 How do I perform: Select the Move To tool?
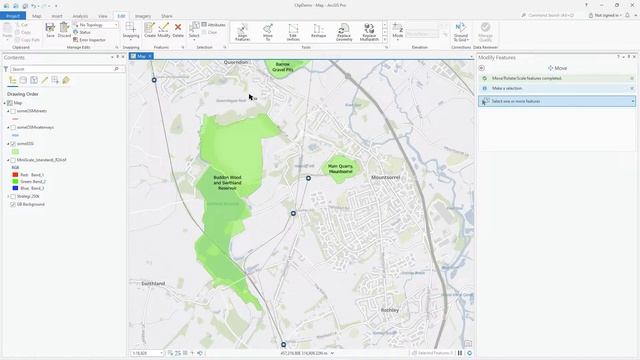268,32
